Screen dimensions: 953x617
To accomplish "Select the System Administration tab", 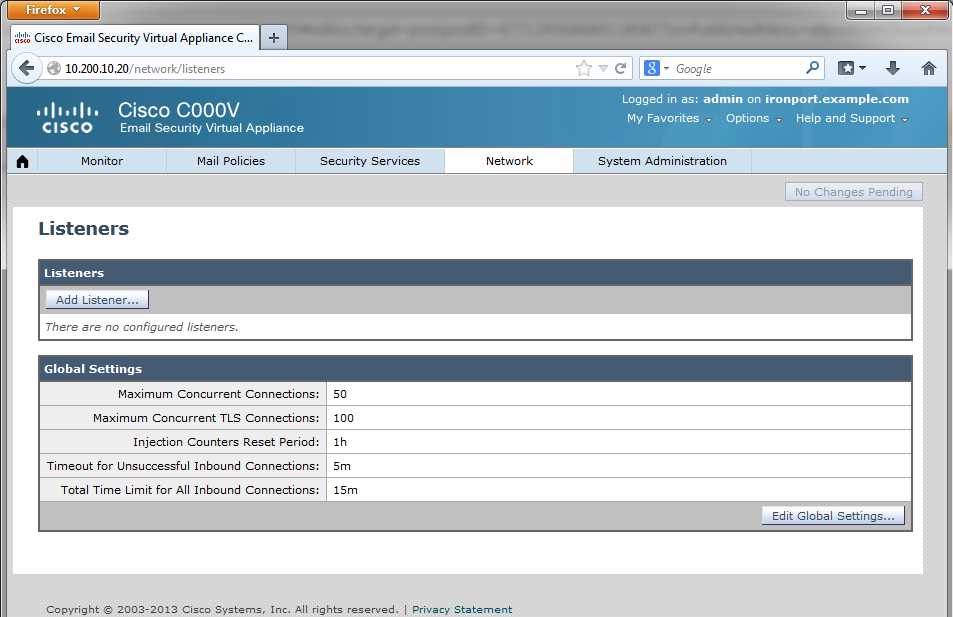I will 661,160.
